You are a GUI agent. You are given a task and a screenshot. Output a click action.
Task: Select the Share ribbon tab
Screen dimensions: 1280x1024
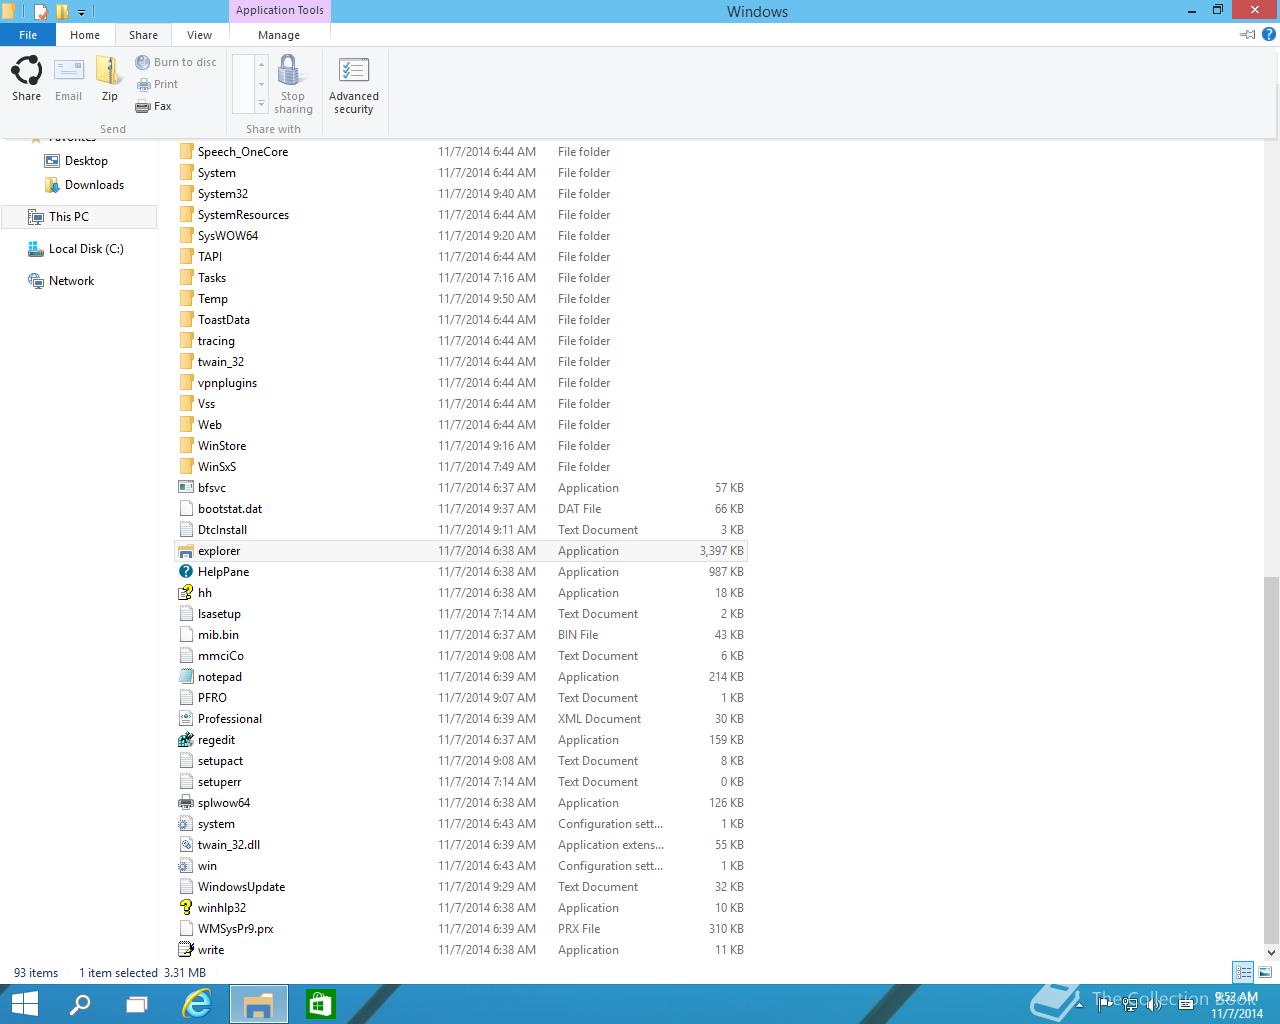point(143,35)
